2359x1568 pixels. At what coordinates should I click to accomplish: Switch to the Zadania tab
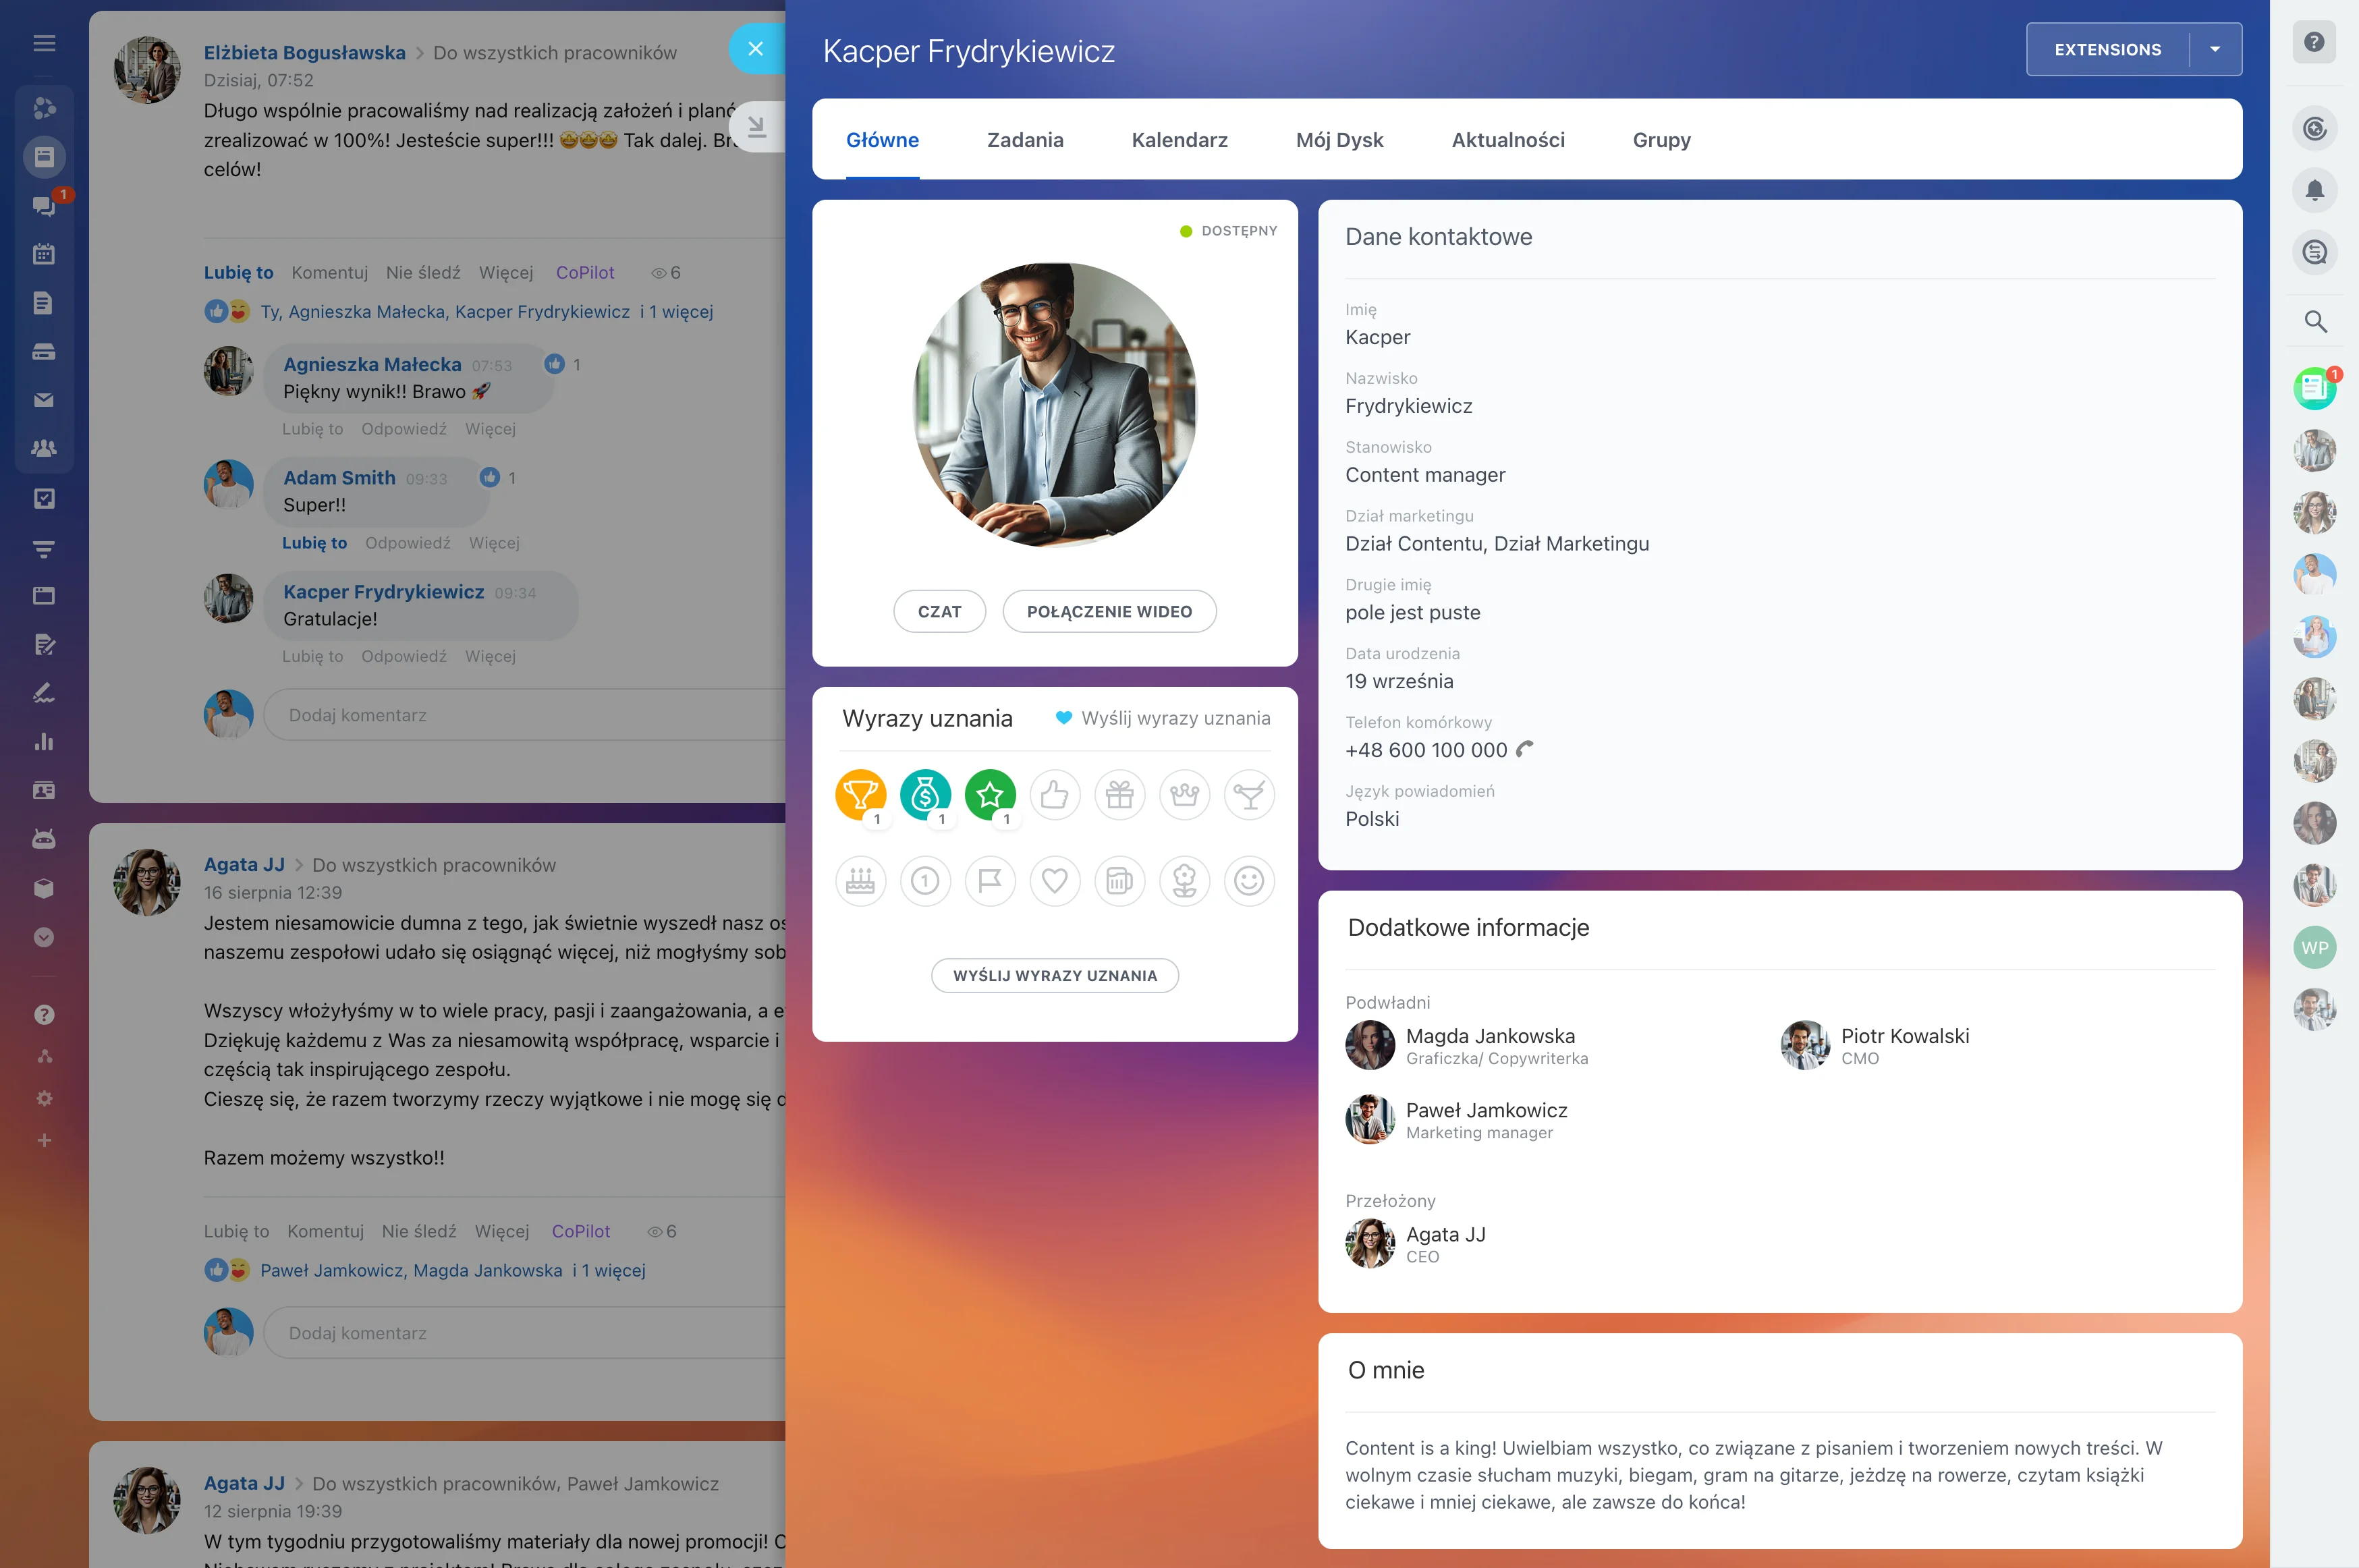[x=1025, y=140]
